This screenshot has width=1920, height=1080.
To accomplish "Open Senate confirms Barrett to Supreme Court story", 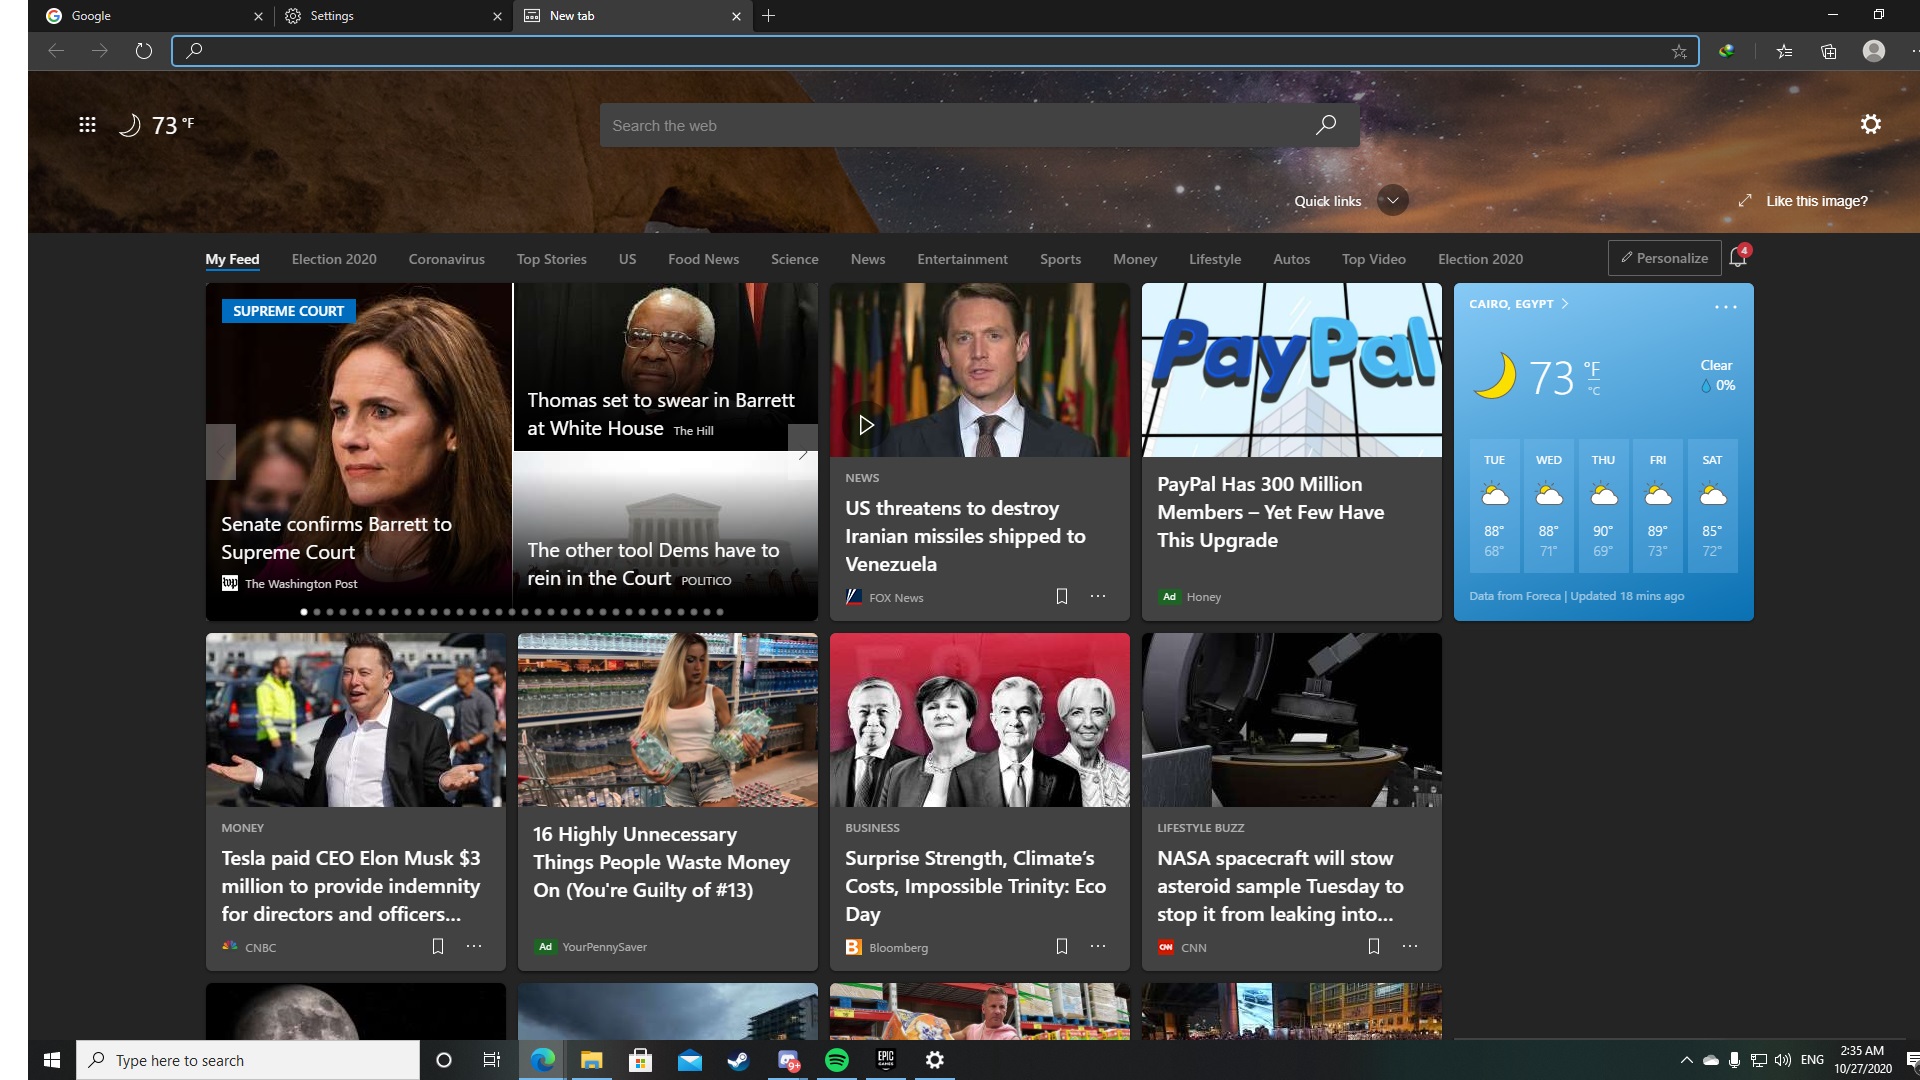I will click(x=336, y=538).
